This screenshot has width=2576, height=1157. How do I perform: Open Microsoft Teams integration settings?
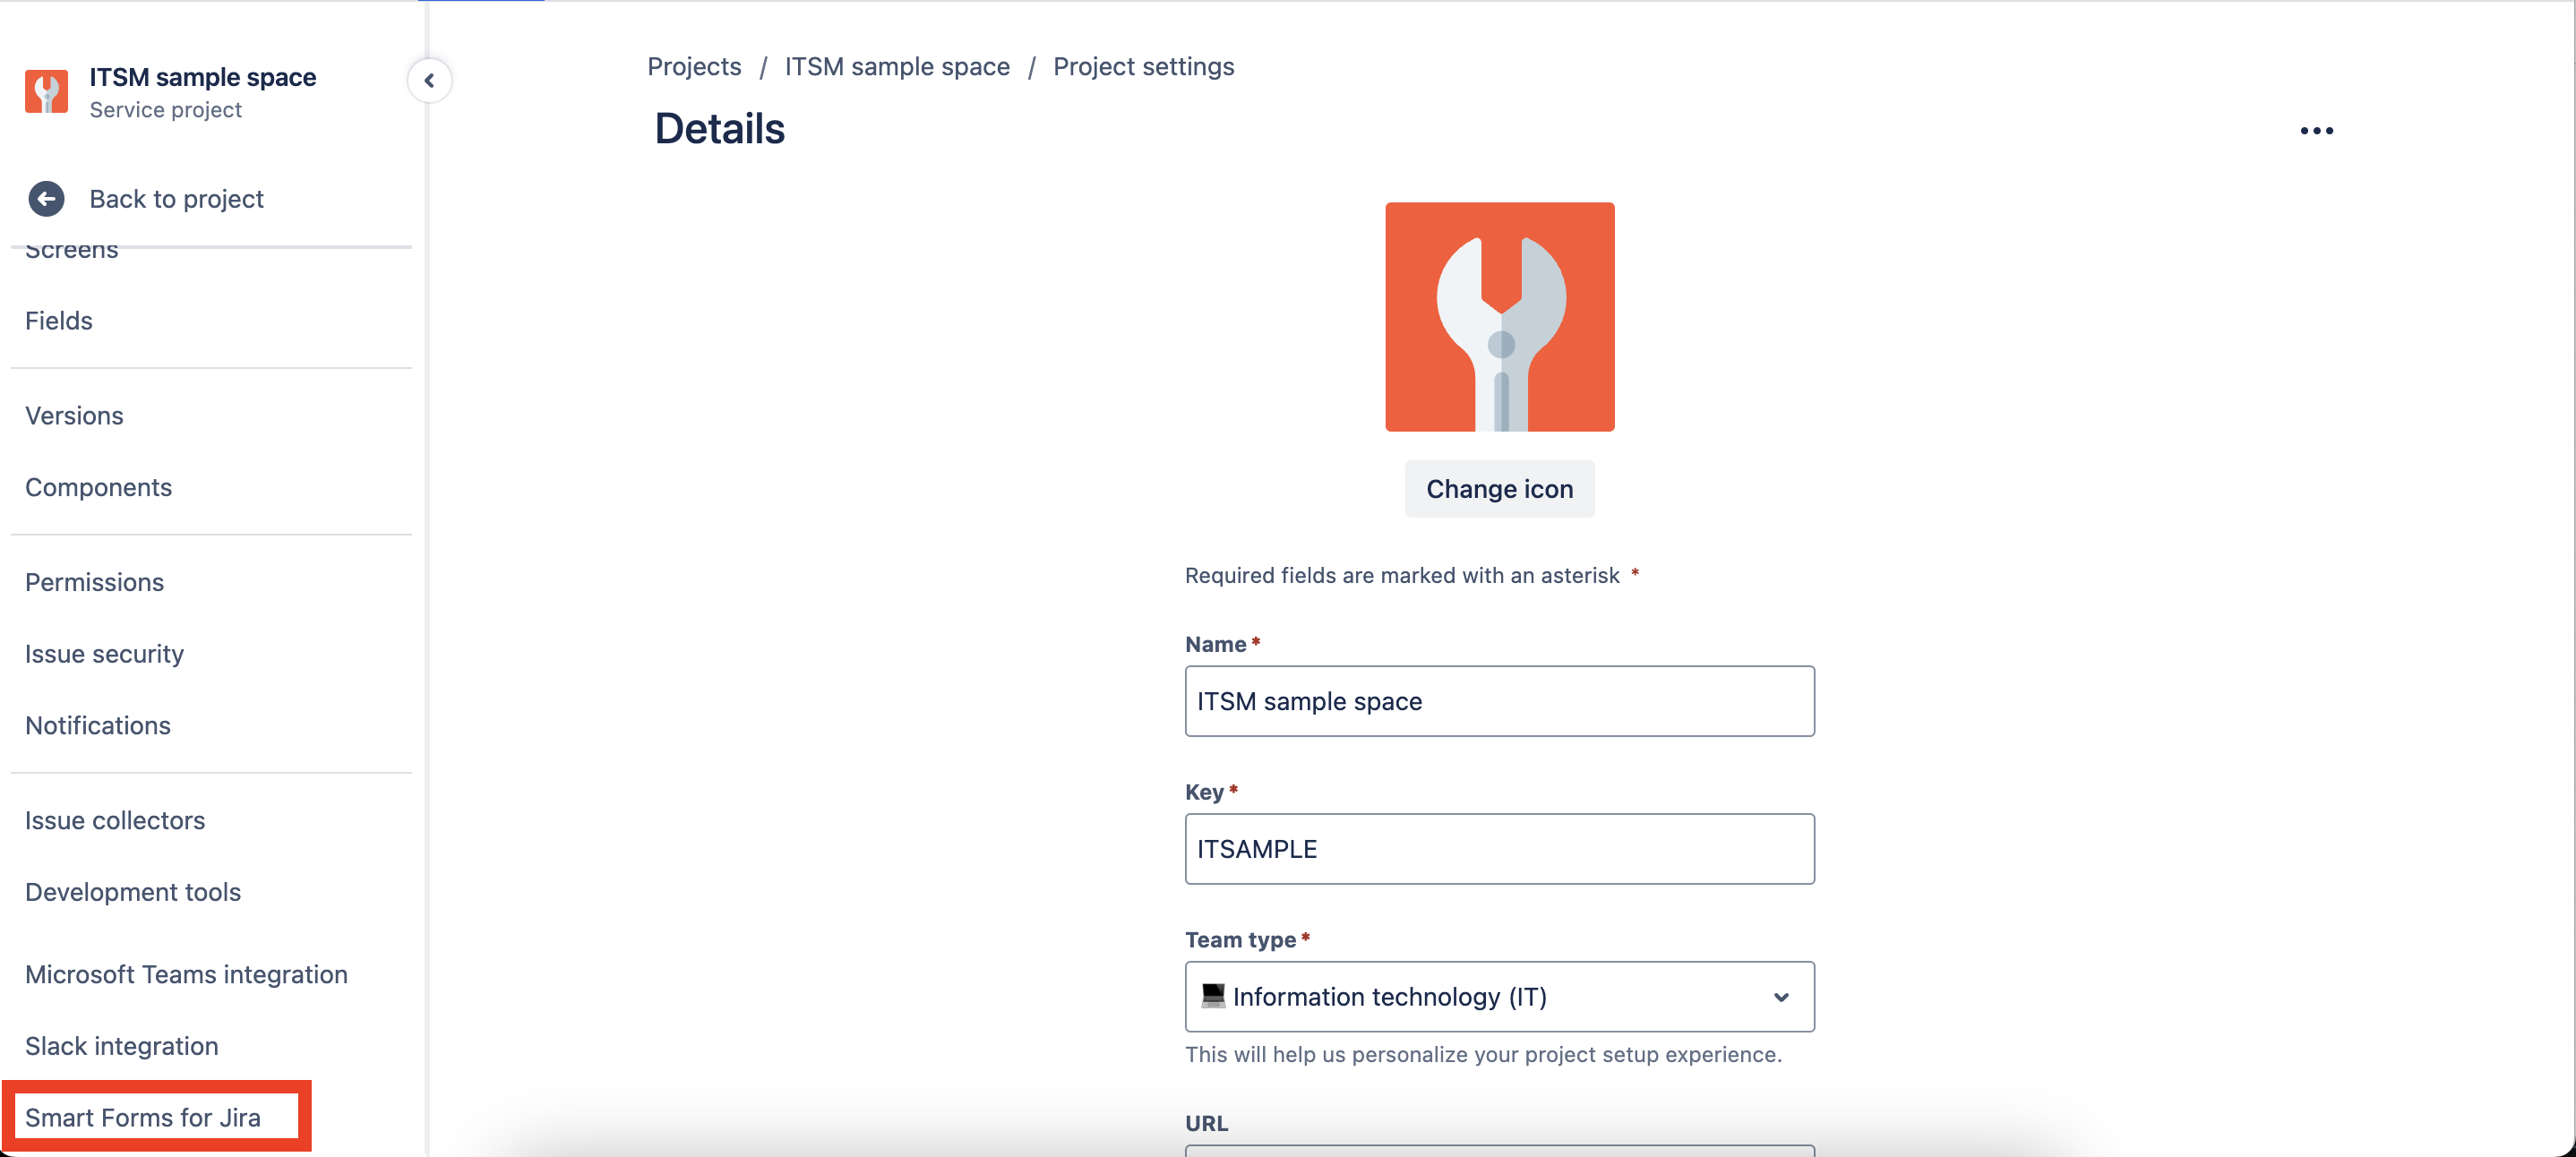point(186,974)
